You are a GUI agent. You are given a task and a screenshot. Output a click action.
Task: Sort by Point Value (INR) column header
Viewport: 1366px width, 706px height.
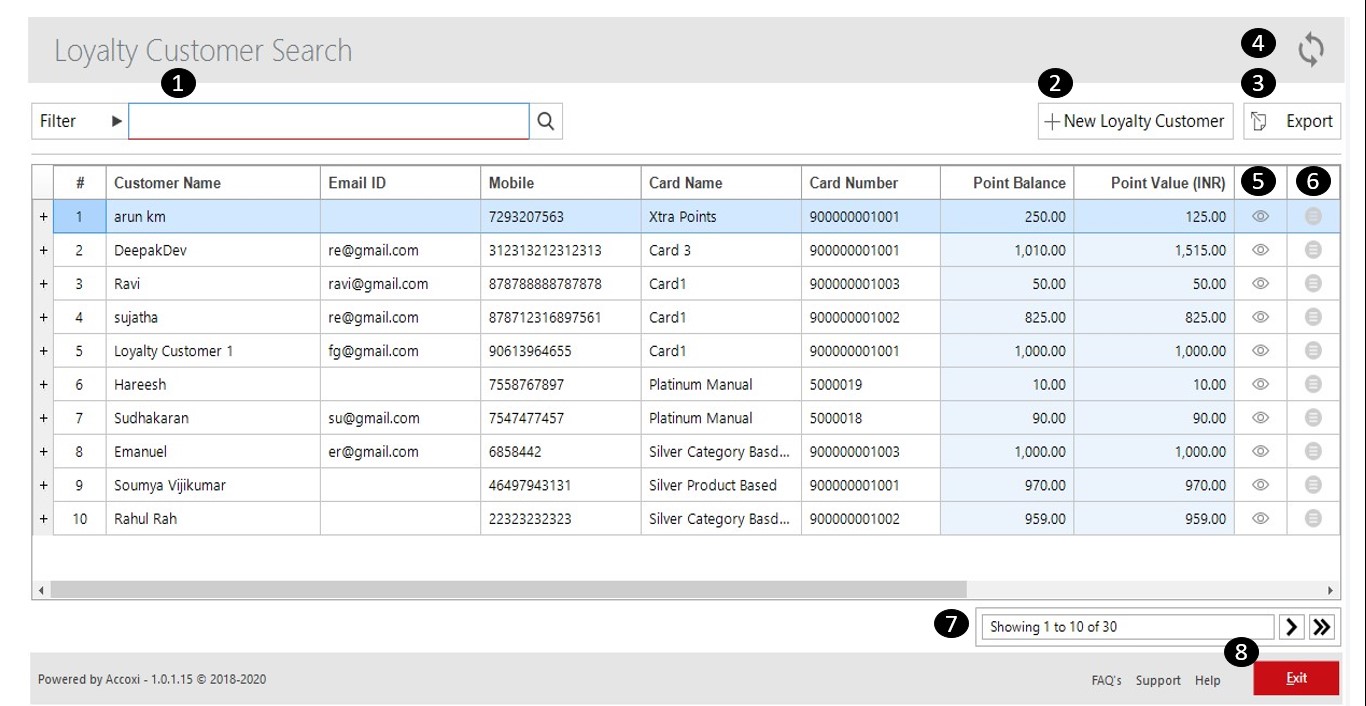click(x=1155, y=183)
